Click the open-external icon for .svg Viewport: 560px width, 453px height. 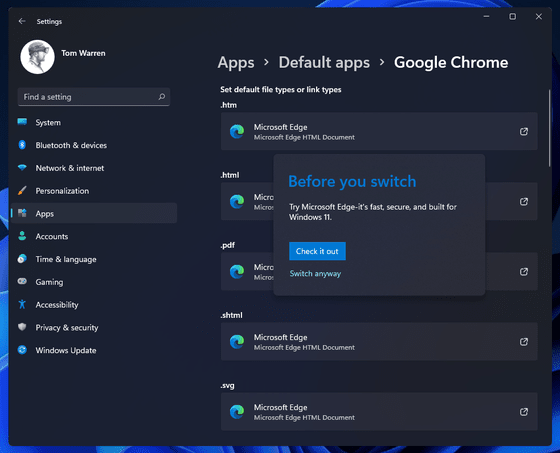coord(524,412)
